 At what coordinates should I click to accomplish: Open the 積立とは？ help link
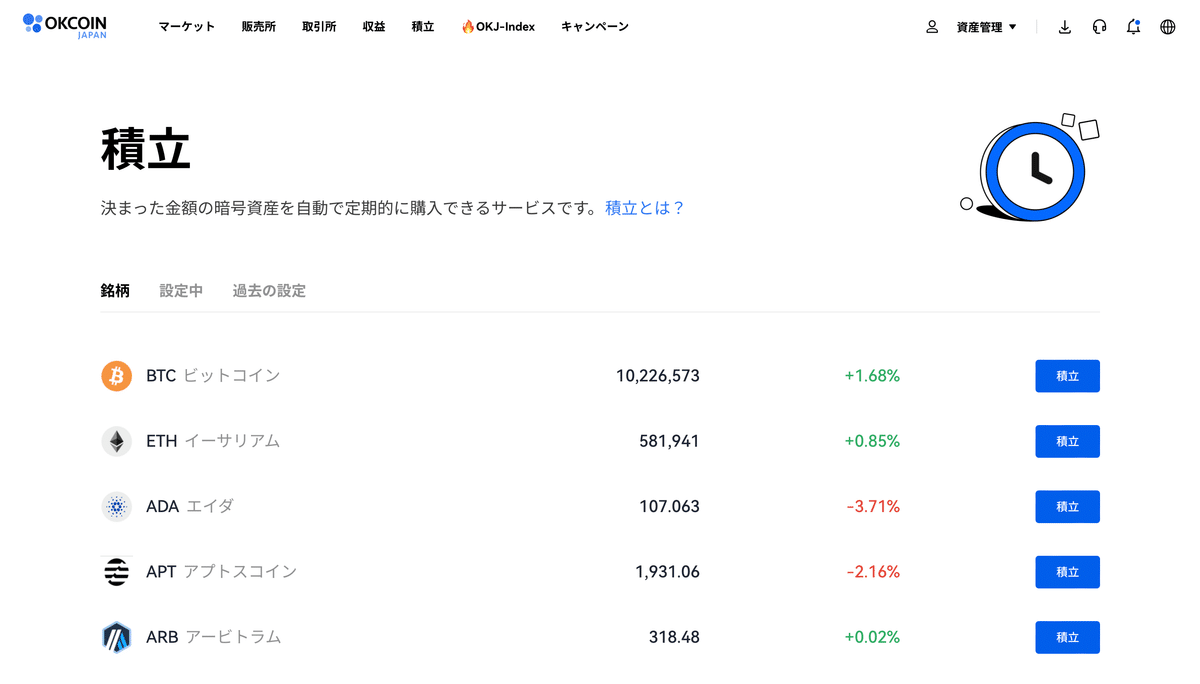643,207
